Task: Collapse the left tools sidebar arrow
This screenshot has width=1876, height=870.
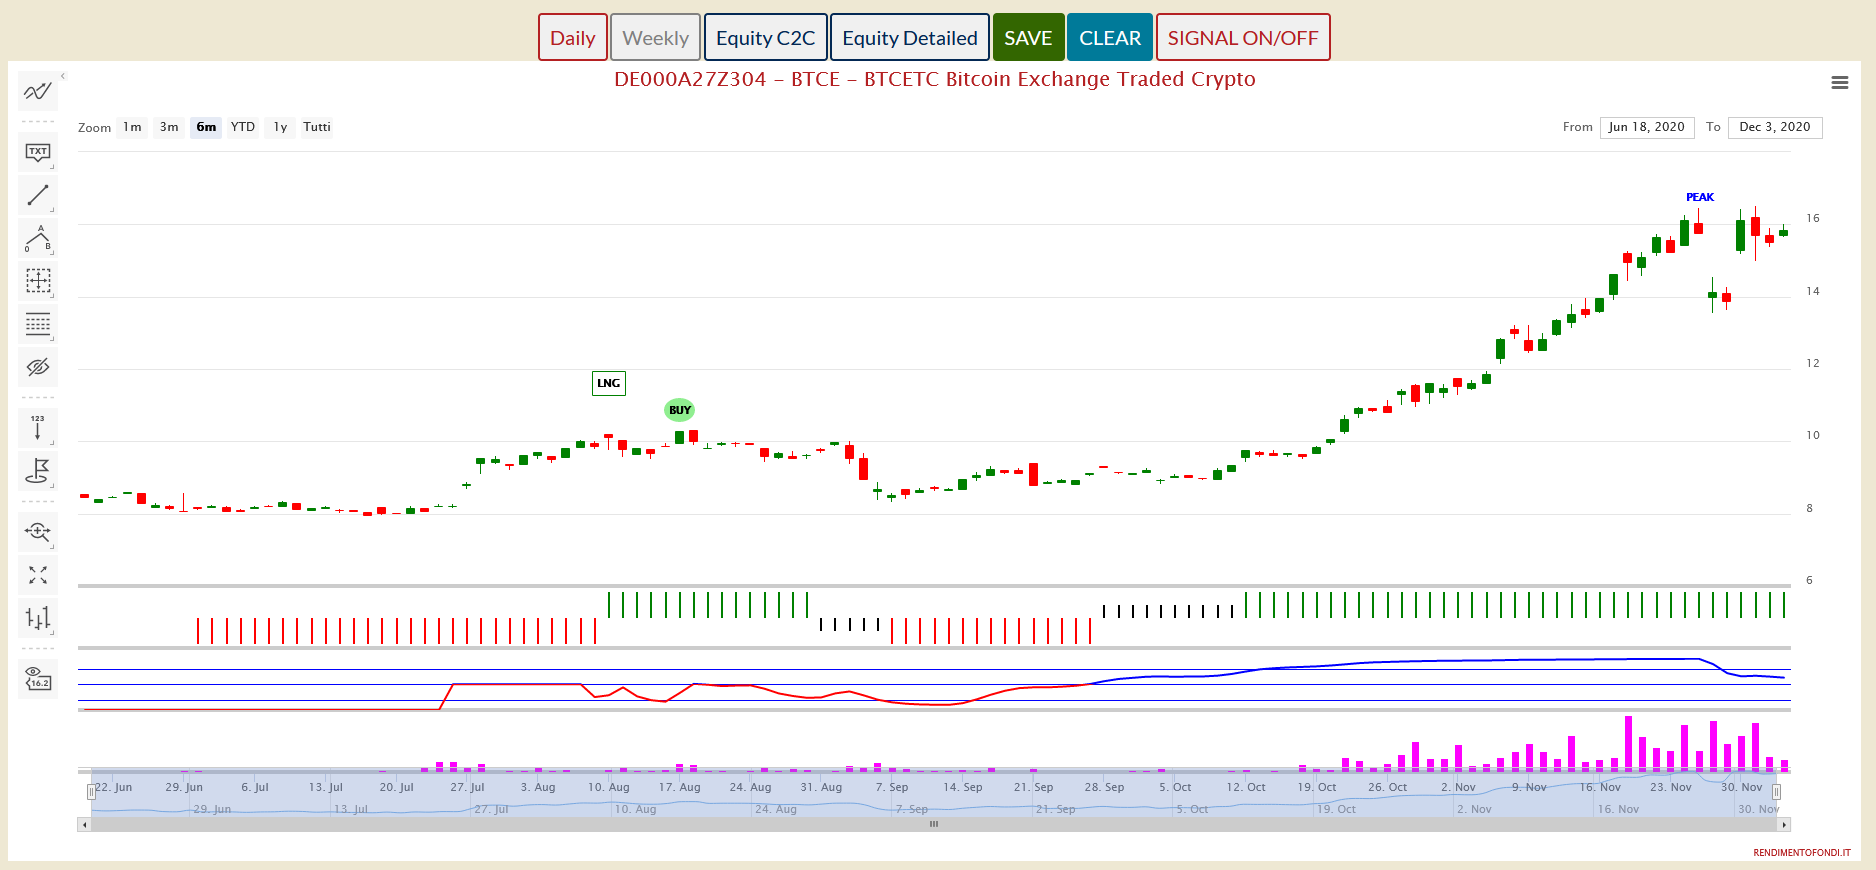Action: [63, 76]
